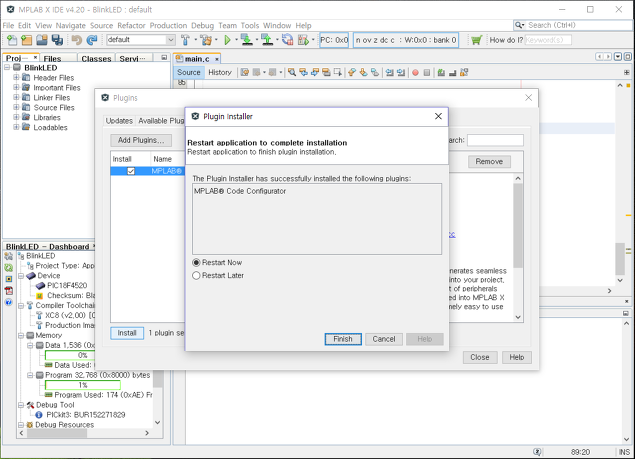Open the Run Project dropdown arrow
Image resolution: width=635 pixels, height=459 pixels.
237,40
